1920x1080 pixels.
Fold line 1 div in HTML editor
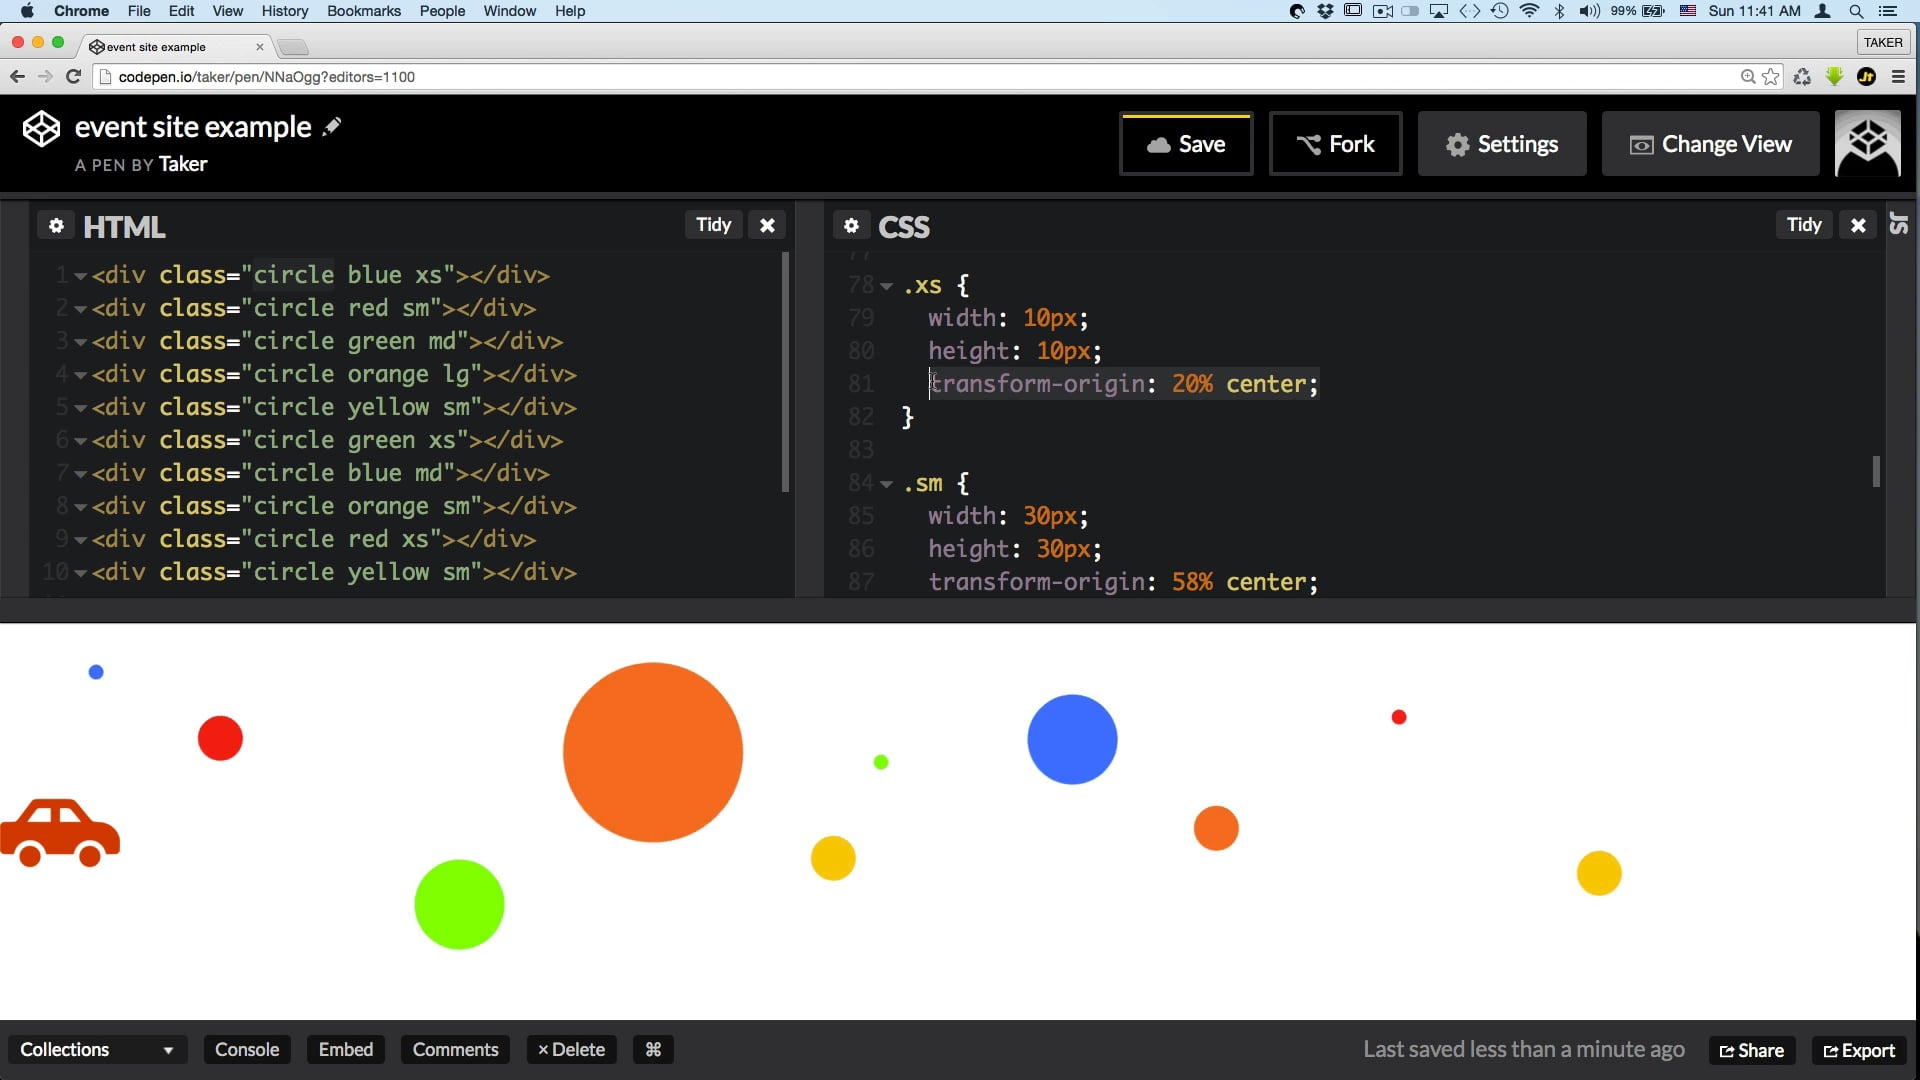click(80, 276)
